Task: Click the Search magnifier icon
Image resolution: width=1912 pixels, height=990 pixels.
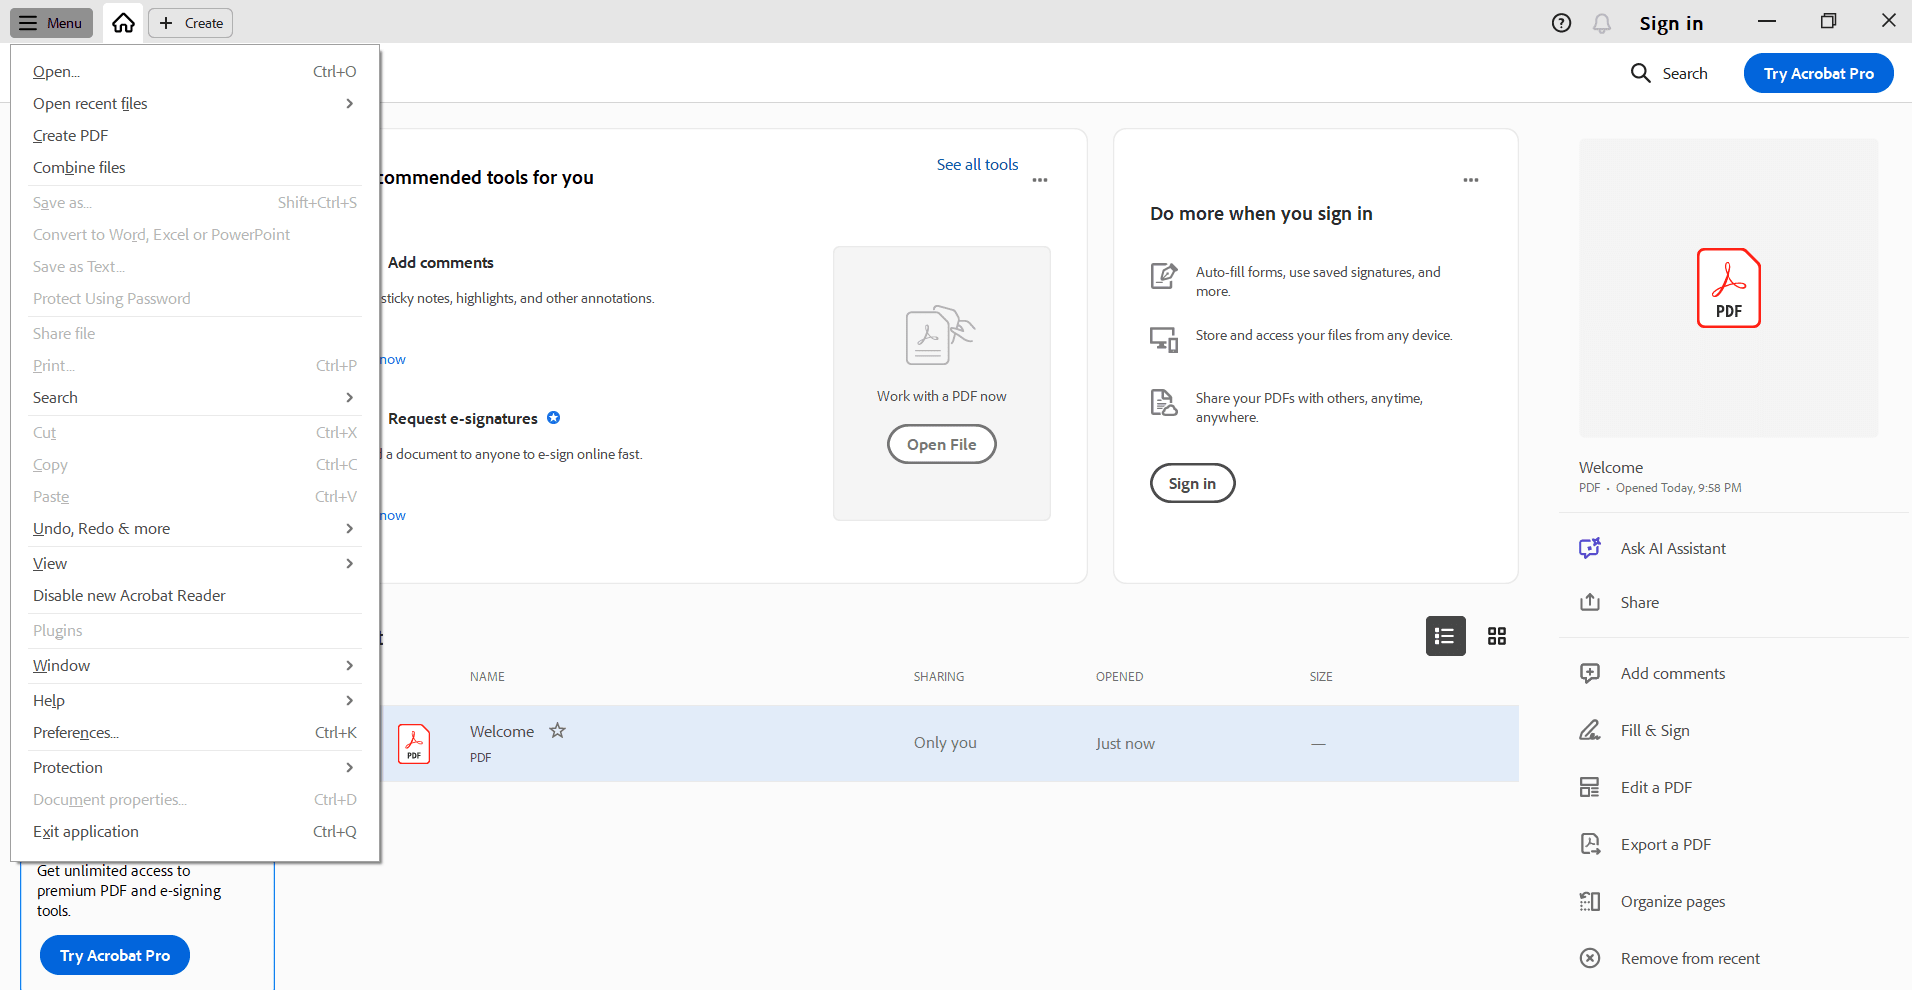Action: [x=1640, y=73]
